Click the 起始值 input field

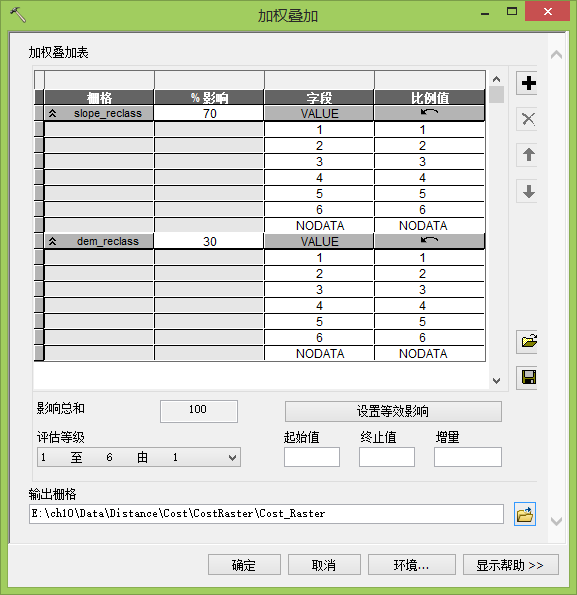pos(312,457)
